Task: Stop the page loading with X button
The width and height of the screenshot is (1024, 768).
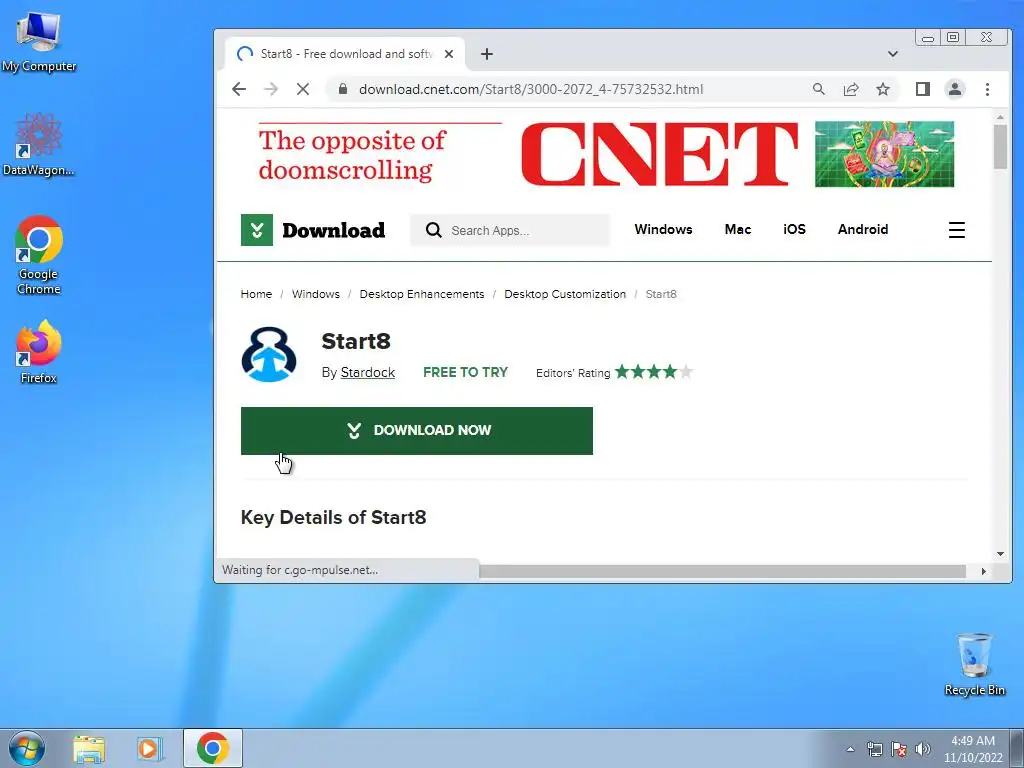Action: click(x=303, y=89)
